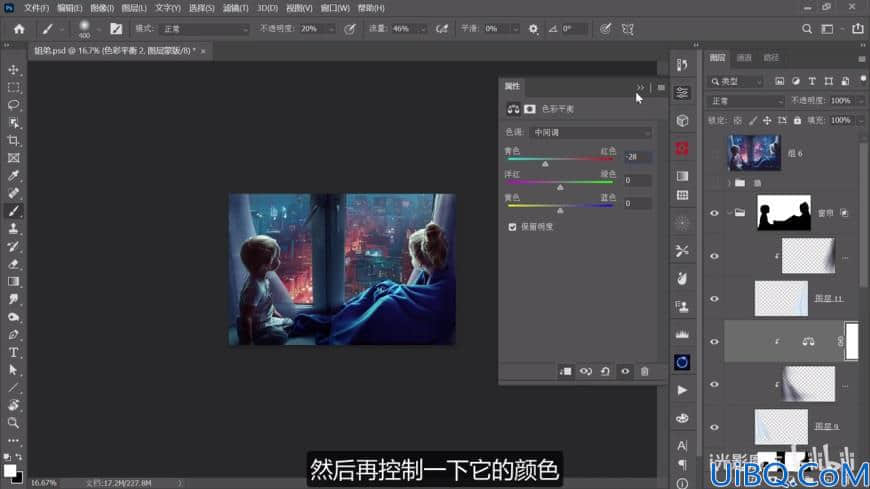
Task: Click view previous state icon in Properties
Action: coord(585,371)
